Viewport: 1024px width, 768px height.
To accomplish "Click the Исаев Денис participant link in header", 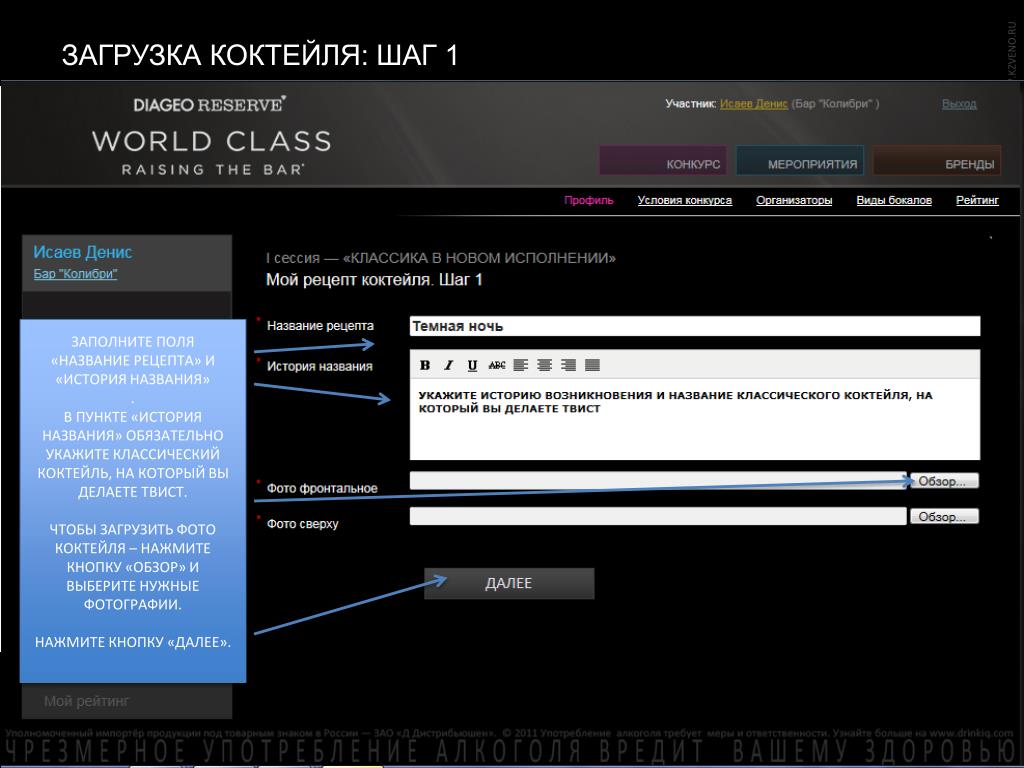I will 754,104.
